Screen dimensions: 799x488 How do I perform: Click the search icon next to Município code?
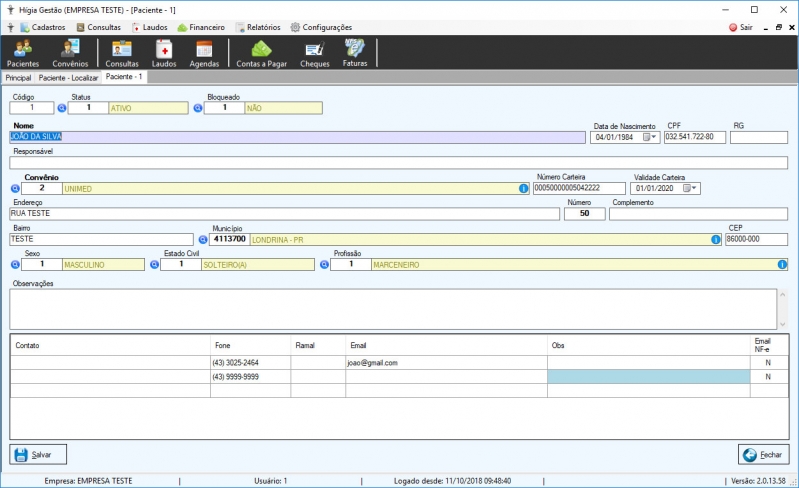click(x=203, y=239)
